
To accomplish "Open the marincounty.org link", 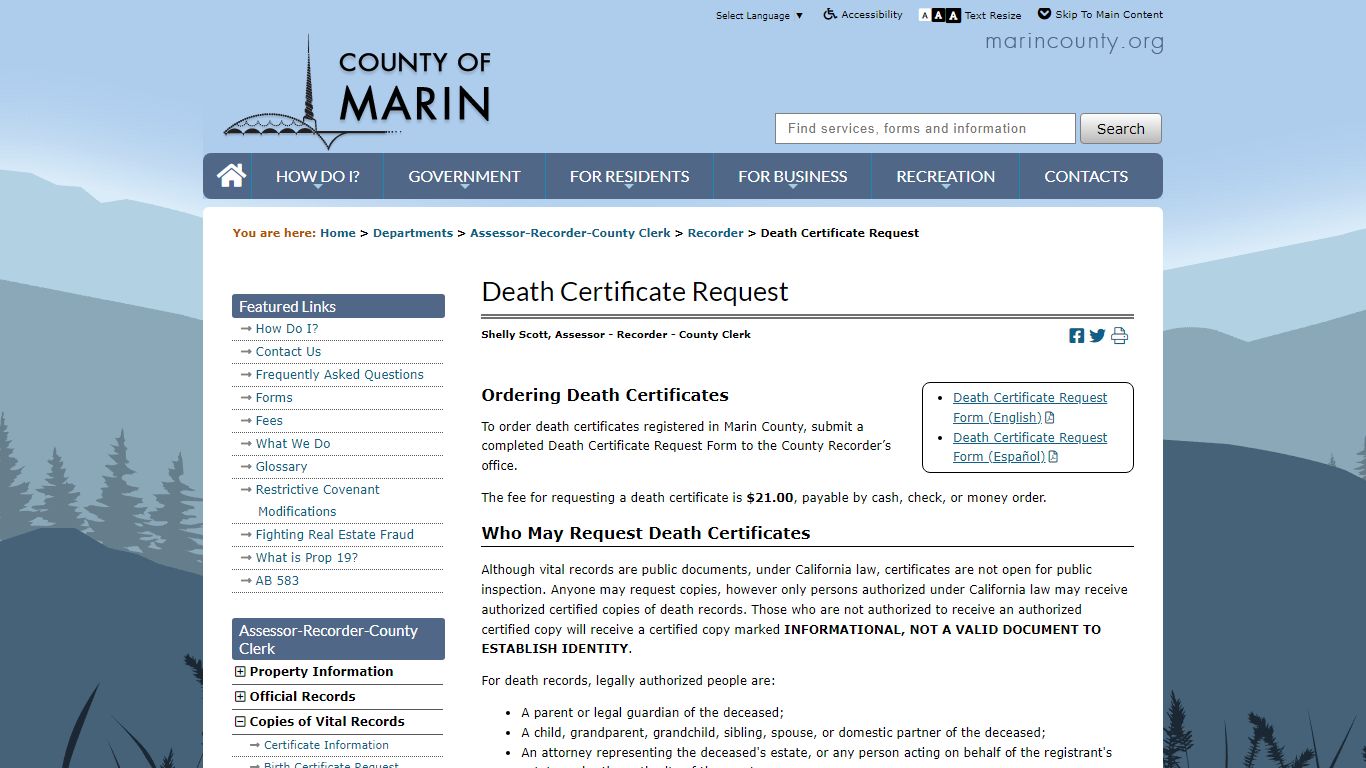I will point(1074,42).
